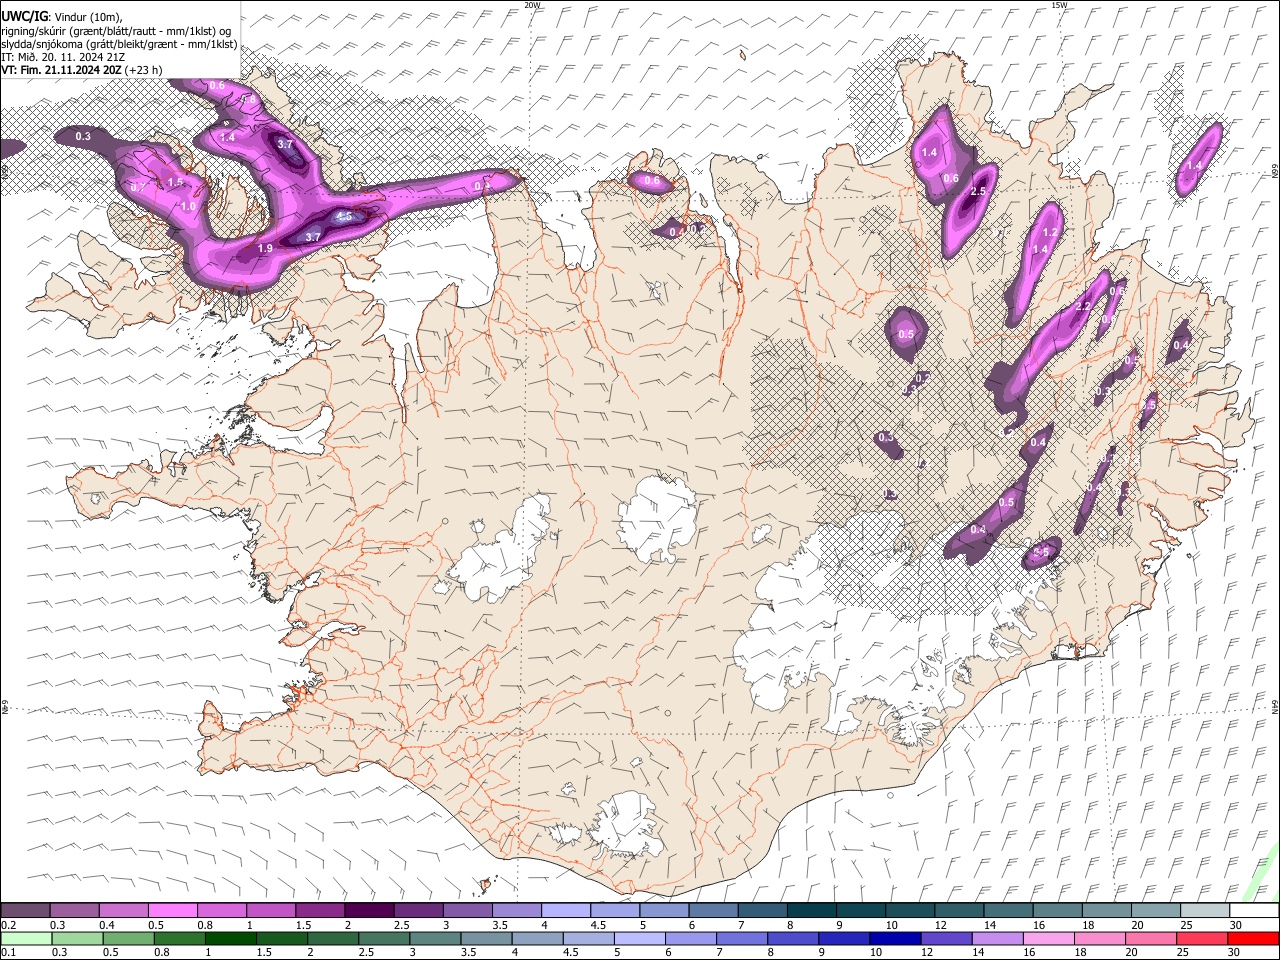
Task: Click the pale grey swatch between 25 and 30, top scale
Action: pos(1204,911)
